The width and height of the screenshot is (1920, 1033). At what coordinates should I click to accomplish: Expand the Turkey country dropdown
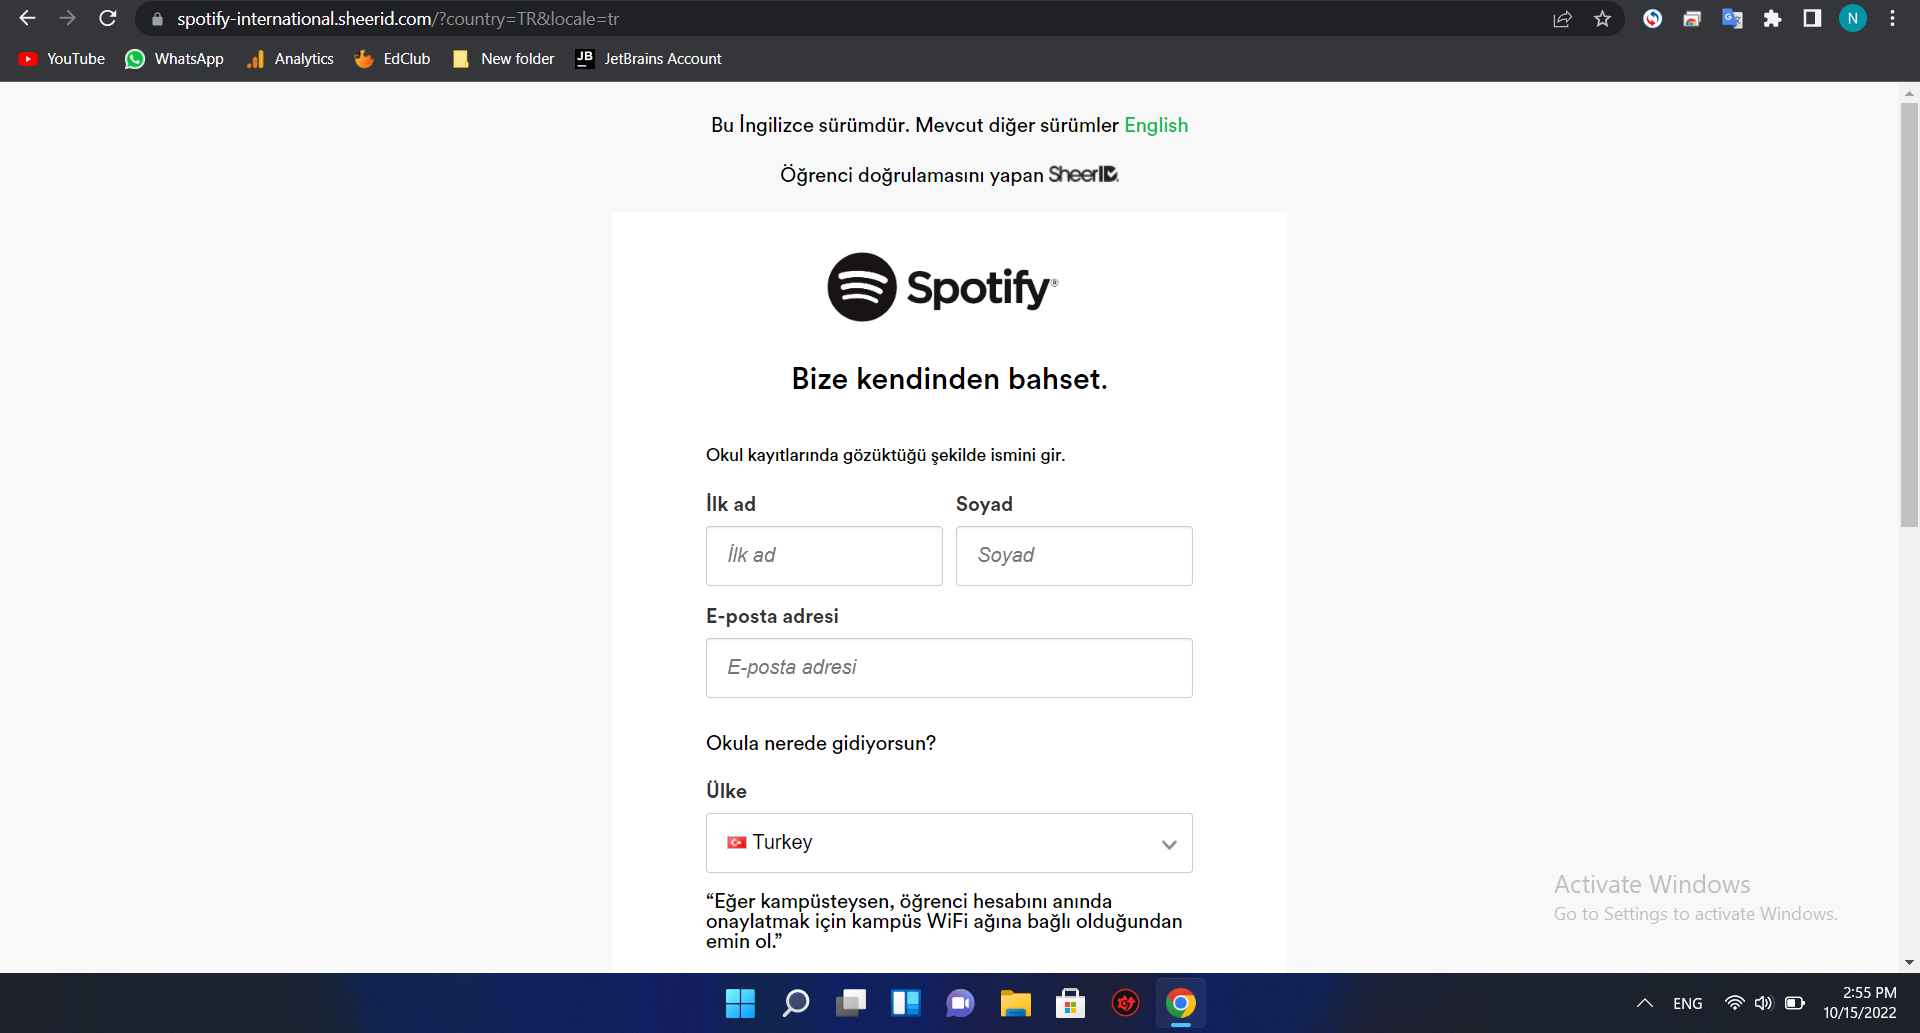[x=948, y=843]
